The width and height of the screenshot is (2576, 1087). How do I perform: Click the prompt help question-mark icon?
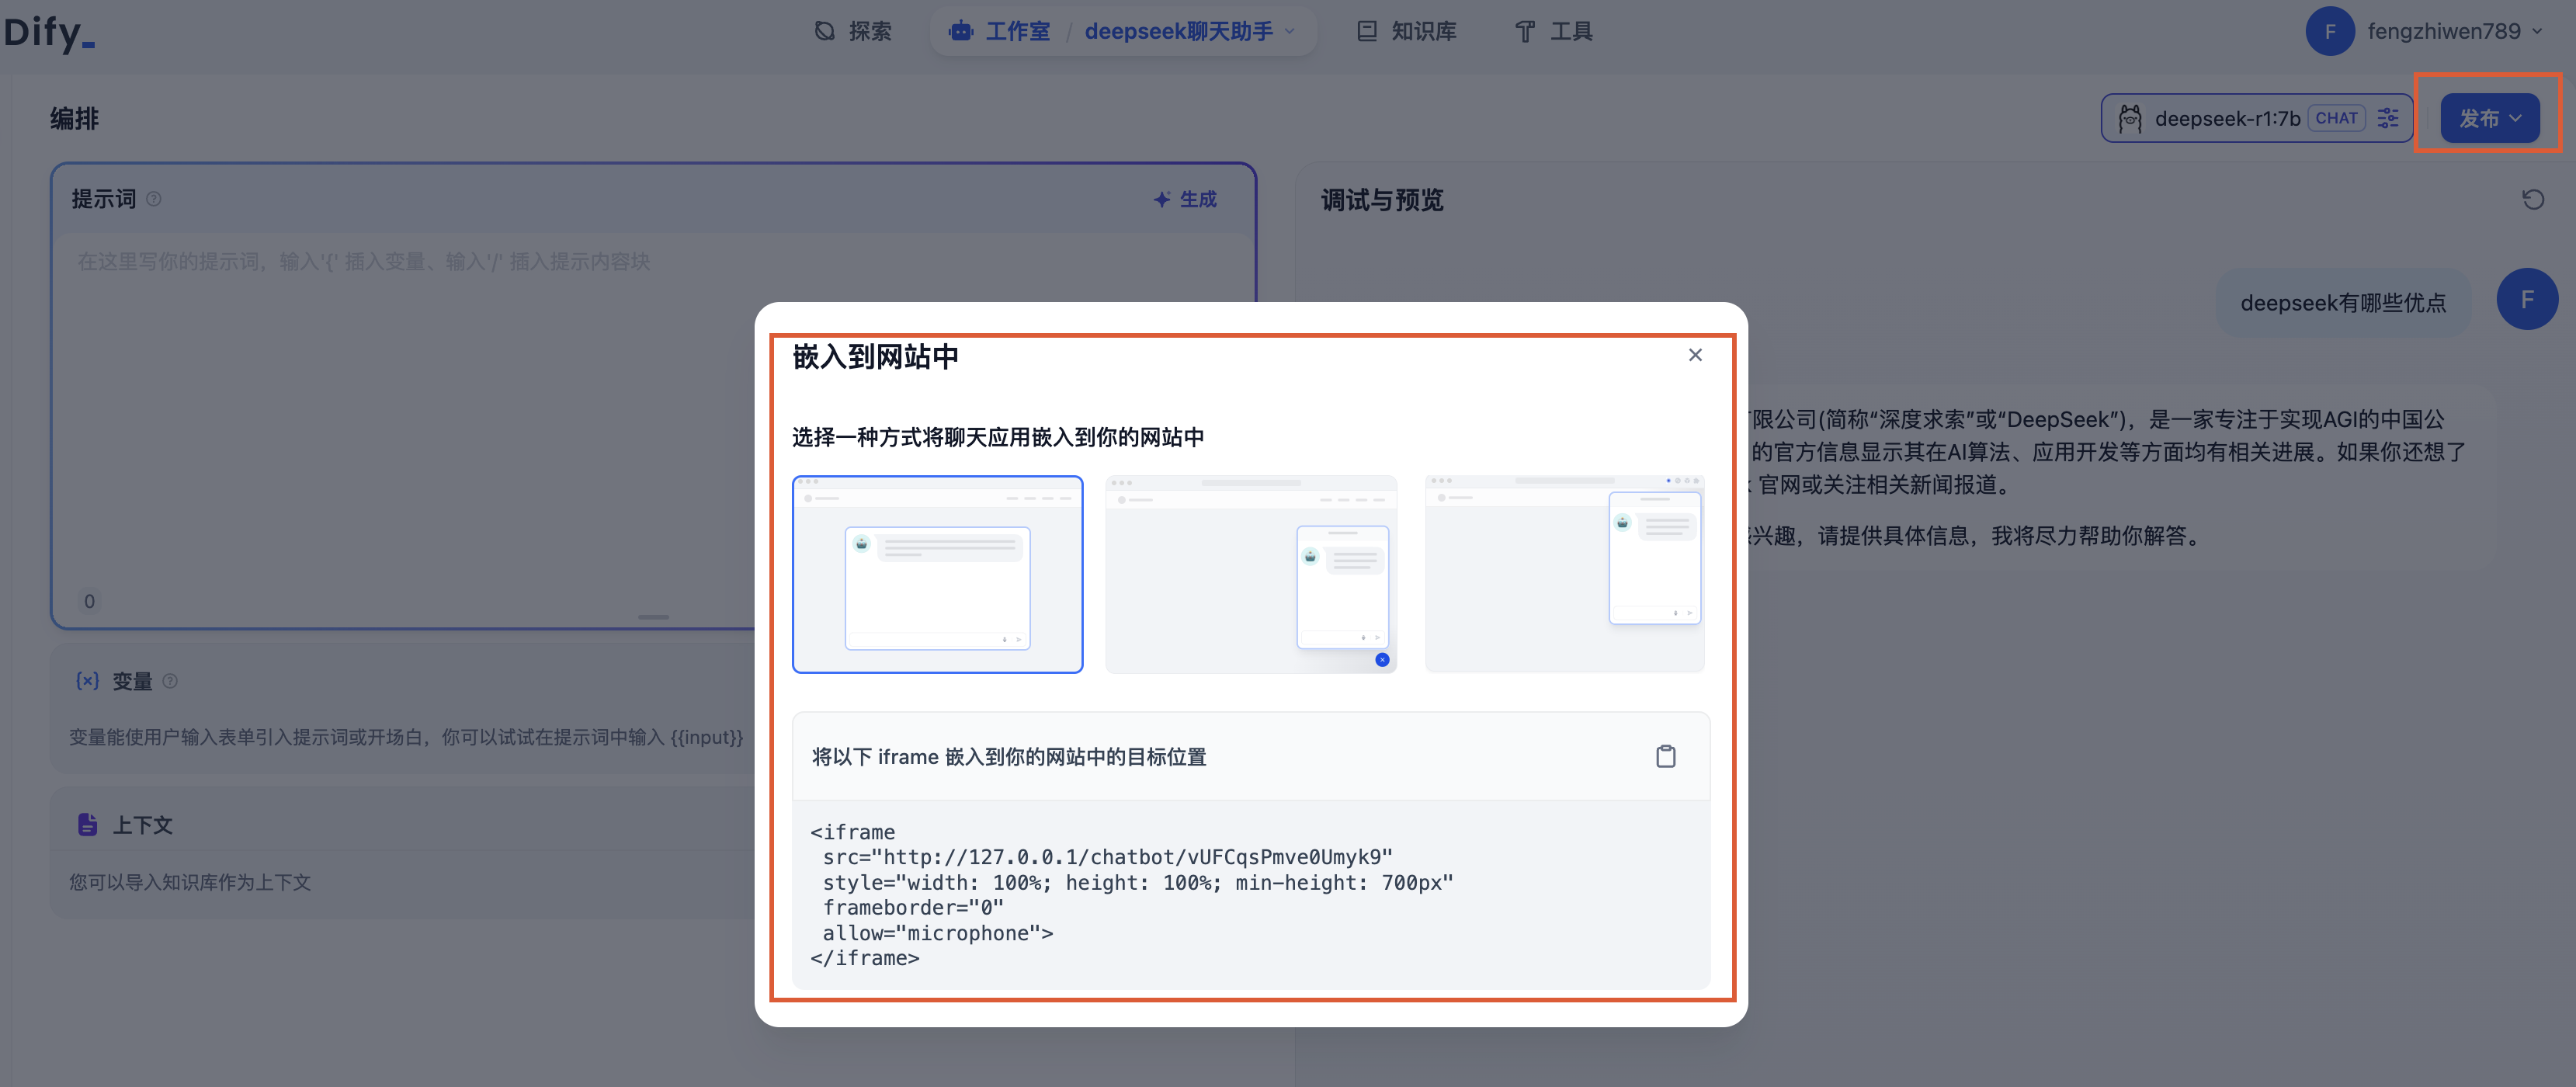pos(154,199)
